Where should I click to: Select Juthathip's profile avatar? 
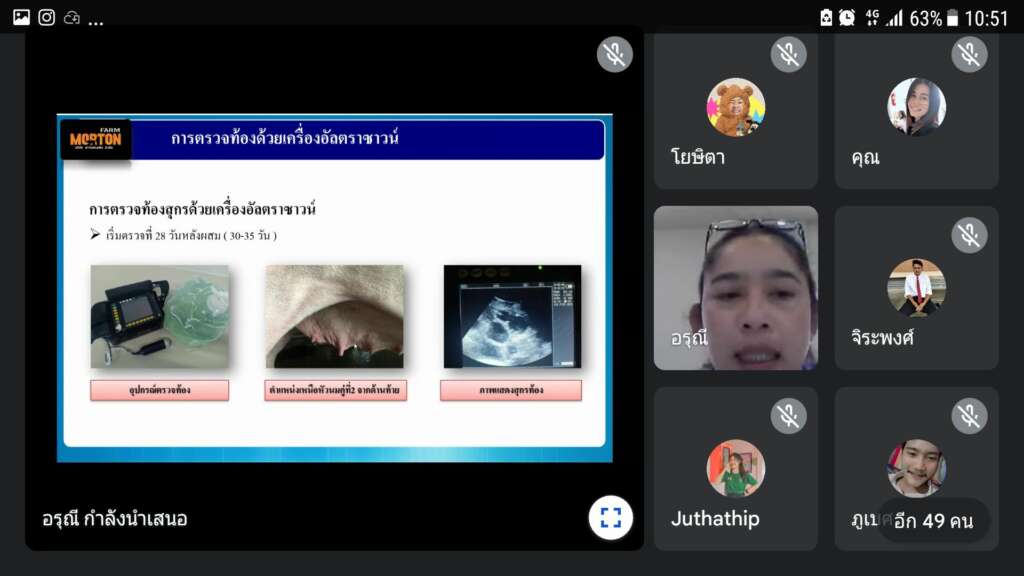[x=735, y=468]
